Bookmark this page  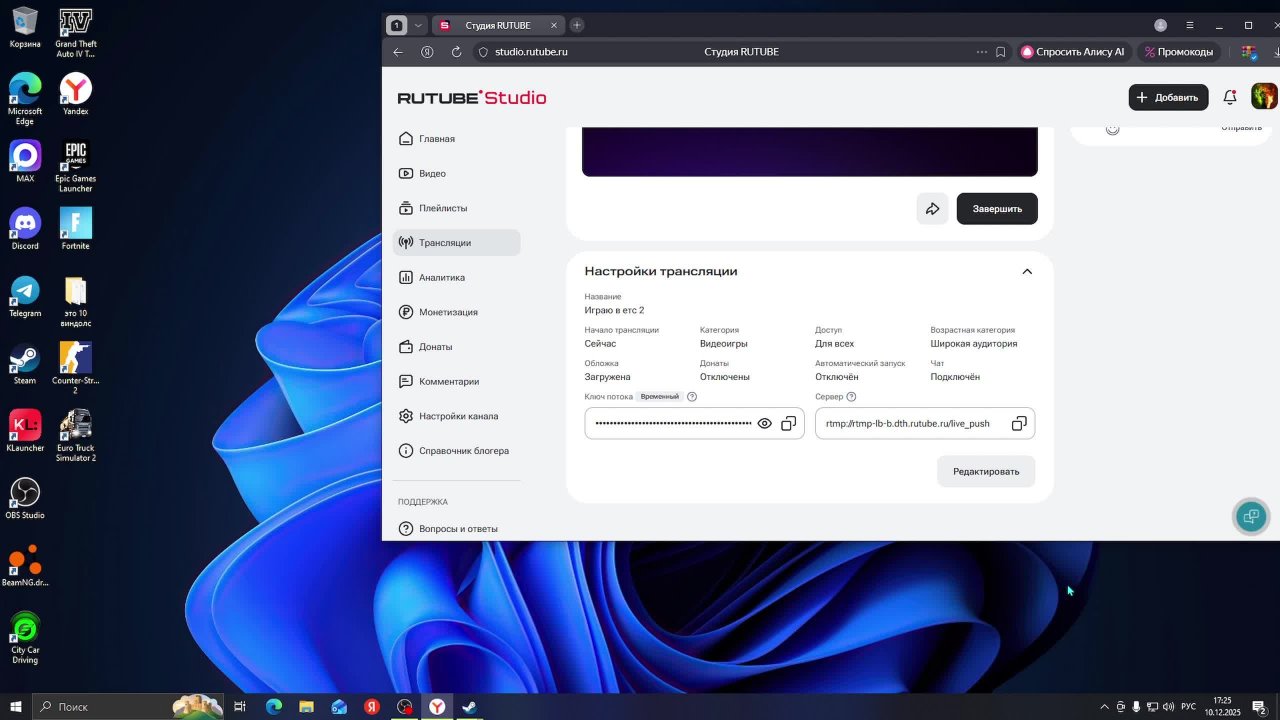click(x=1001, y=52)
